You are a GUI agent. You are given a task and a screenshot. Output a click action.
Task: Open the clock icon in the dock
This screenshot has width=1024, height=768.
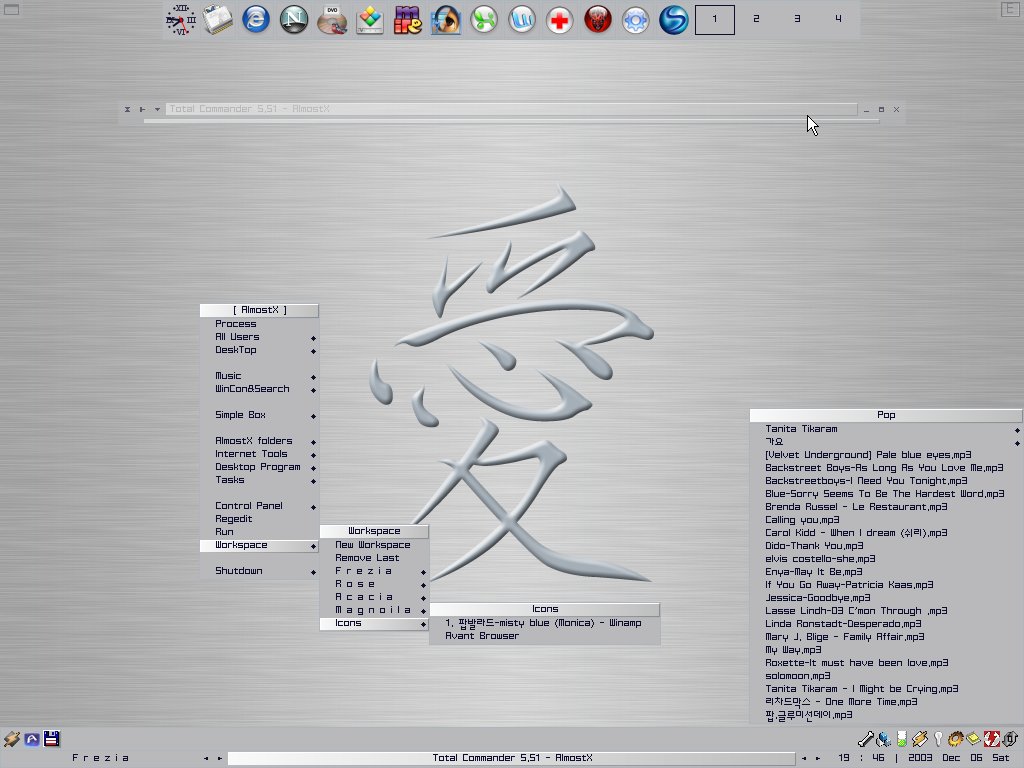click(181, 19)
